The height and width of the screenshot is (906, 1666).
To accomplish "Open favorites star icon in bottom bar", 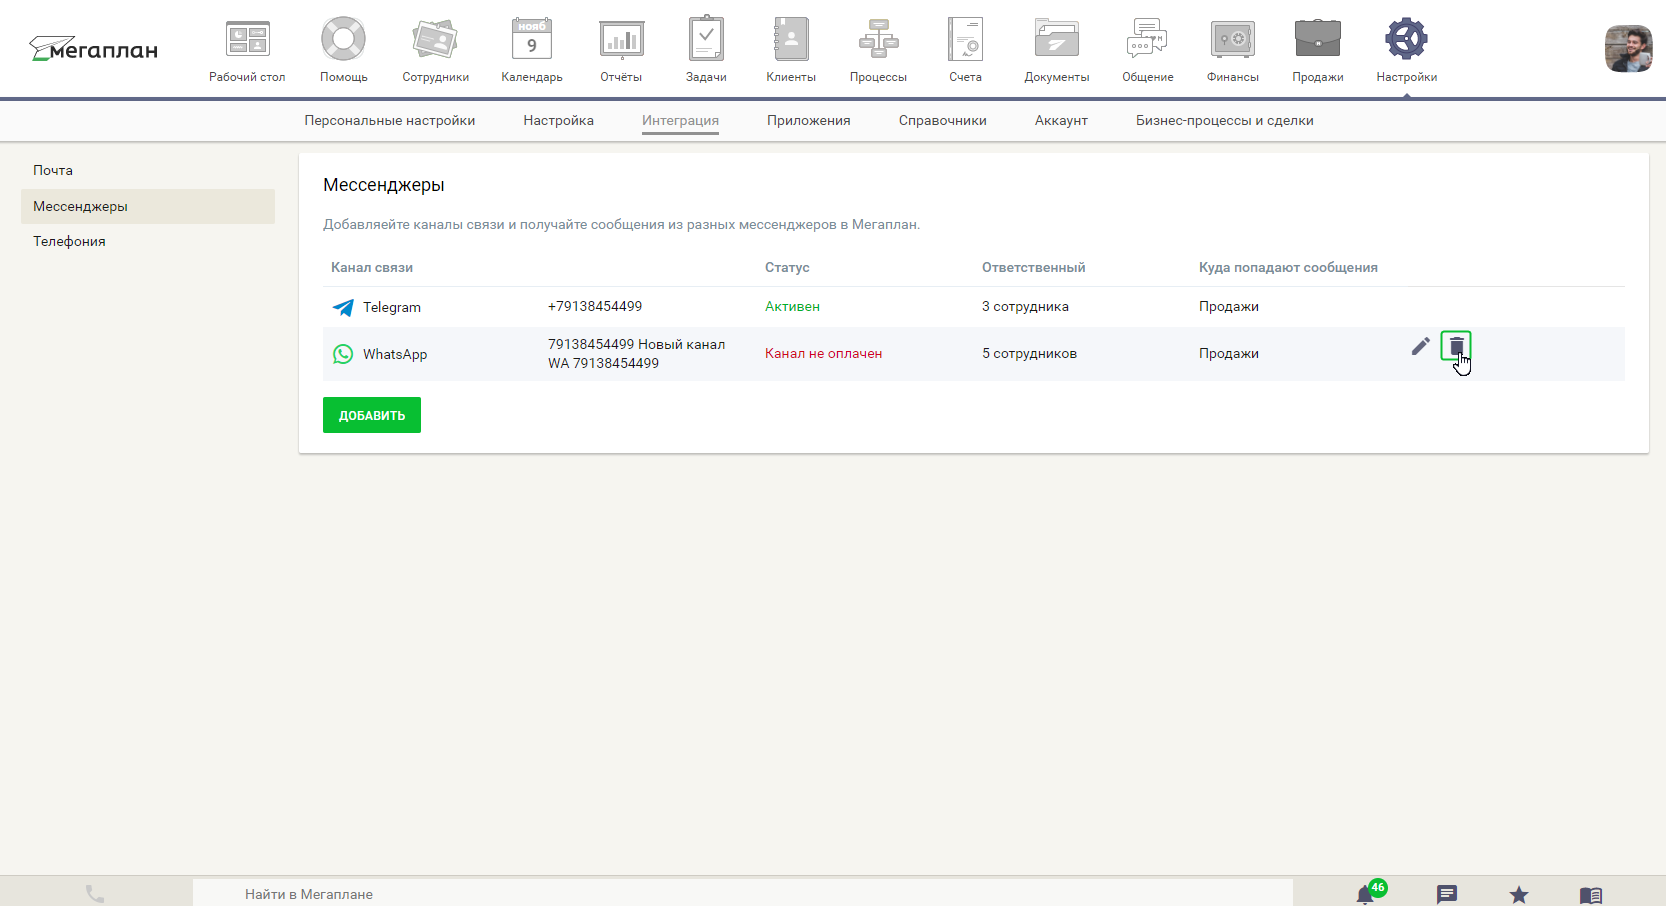I will (1518, 894).
